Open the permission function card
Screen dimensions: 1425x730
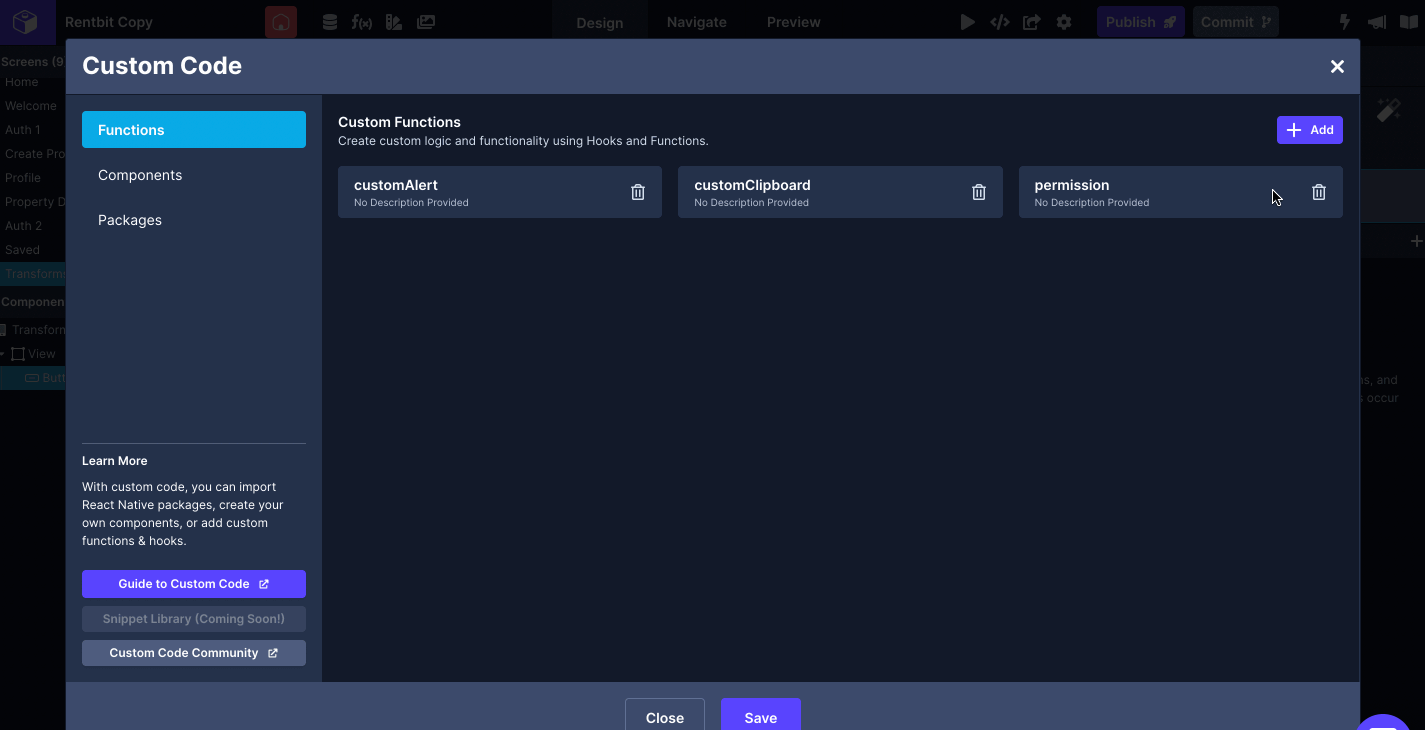1180,192
